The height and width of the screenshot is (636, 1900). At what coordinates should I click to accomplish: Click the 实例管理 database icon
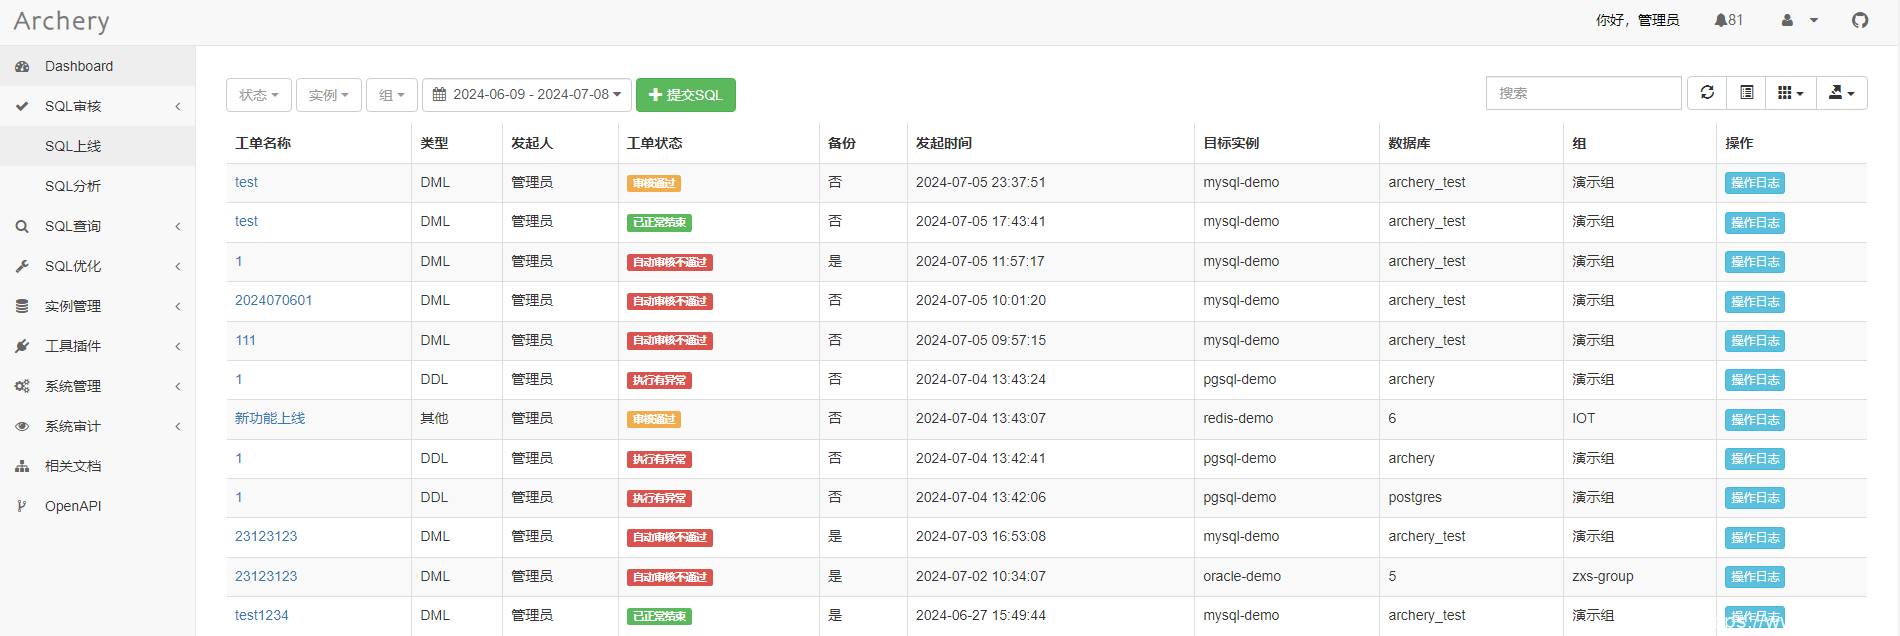pos(22,307)
